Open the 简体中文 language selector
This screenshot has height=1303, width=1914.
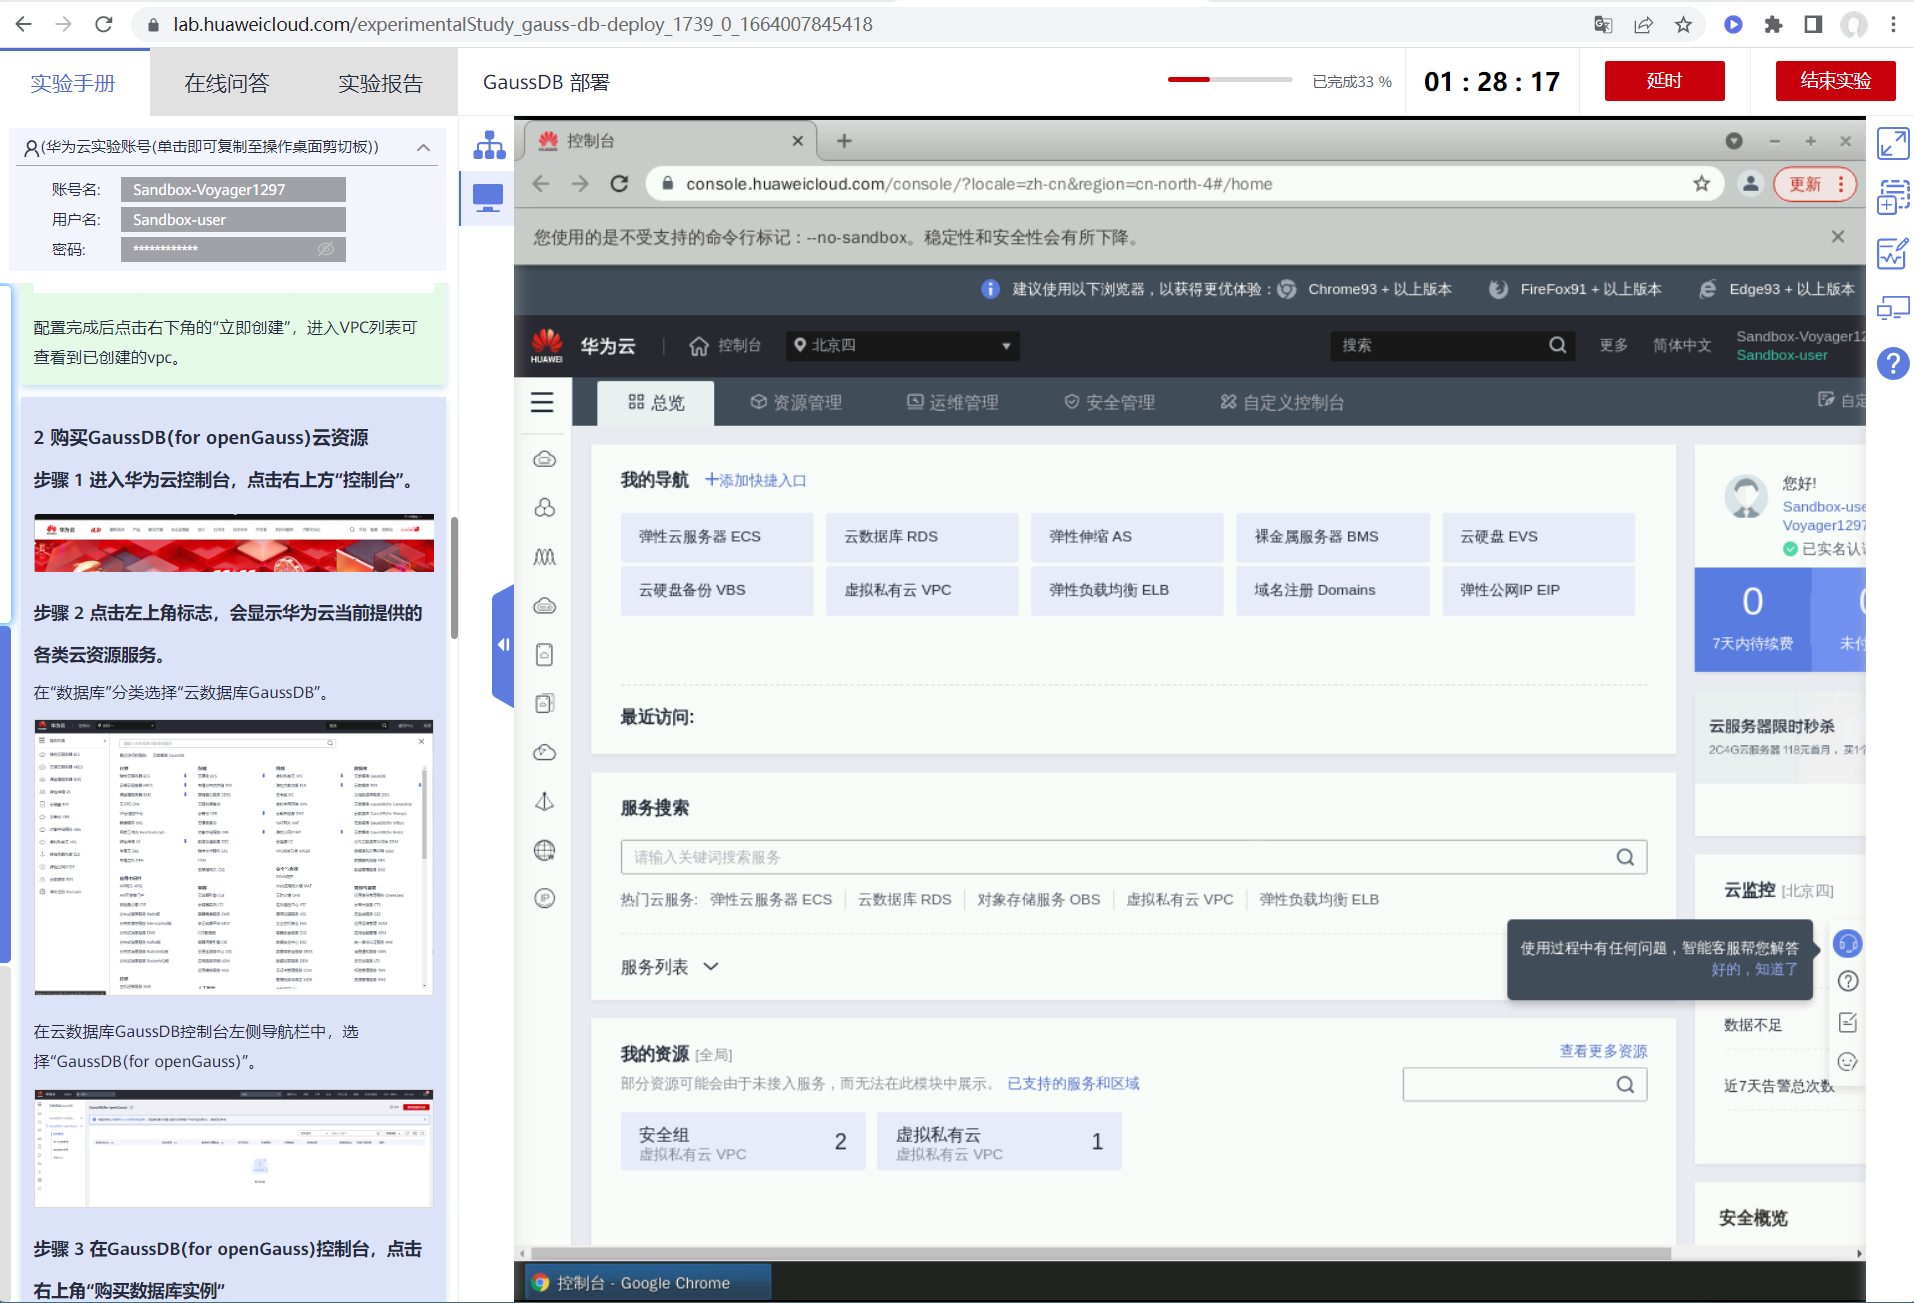click(x=1682, y=345)
